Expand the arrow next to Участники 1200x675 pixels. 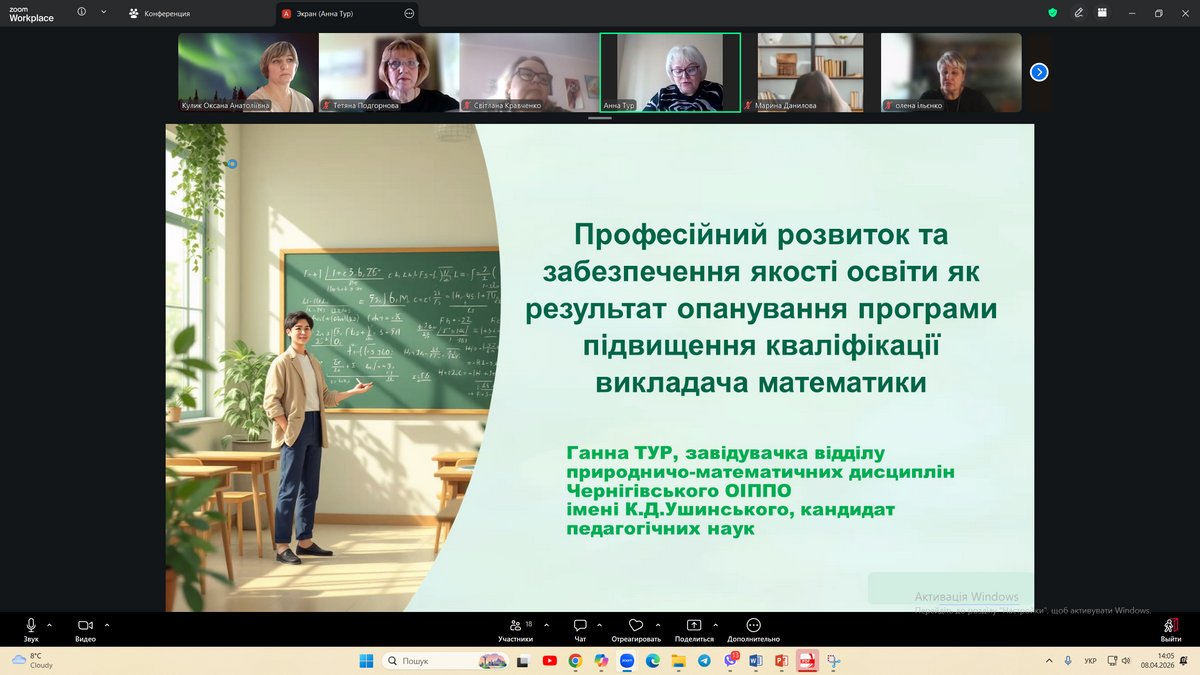(544, 623)
